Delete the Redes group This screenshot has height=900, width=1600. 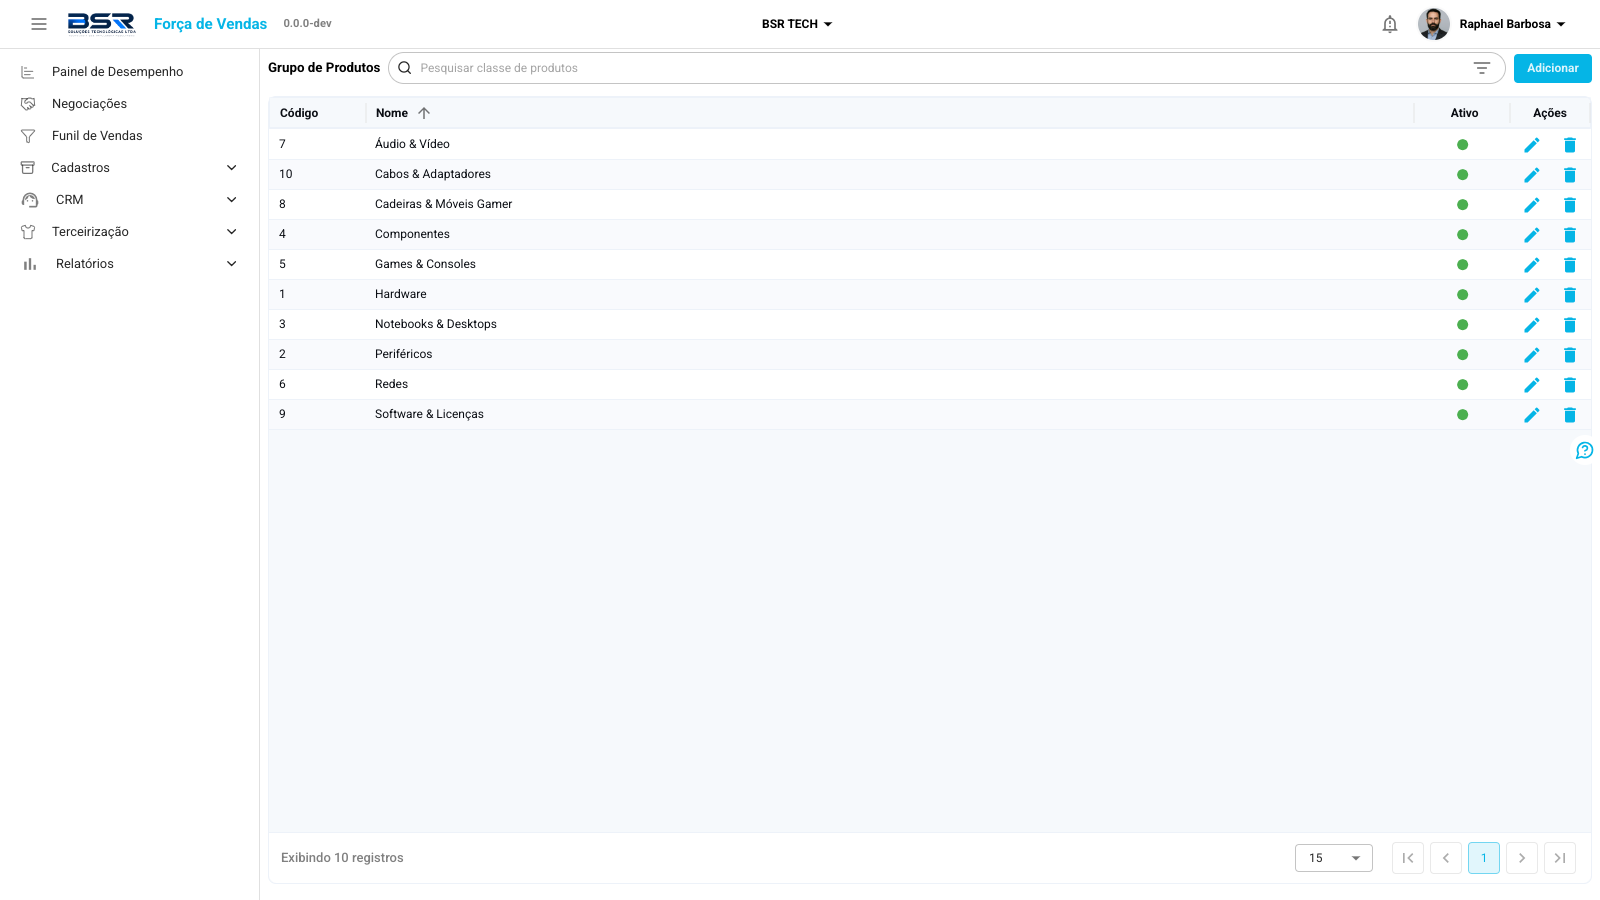click(x=1570, y=385)
